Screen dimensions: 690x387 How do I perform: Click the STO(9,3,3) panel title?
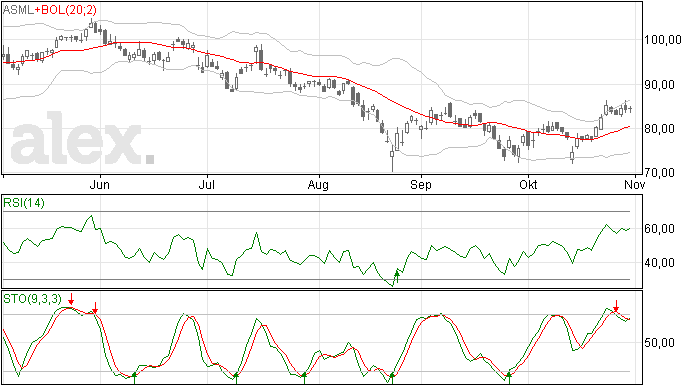coord(33,299)
